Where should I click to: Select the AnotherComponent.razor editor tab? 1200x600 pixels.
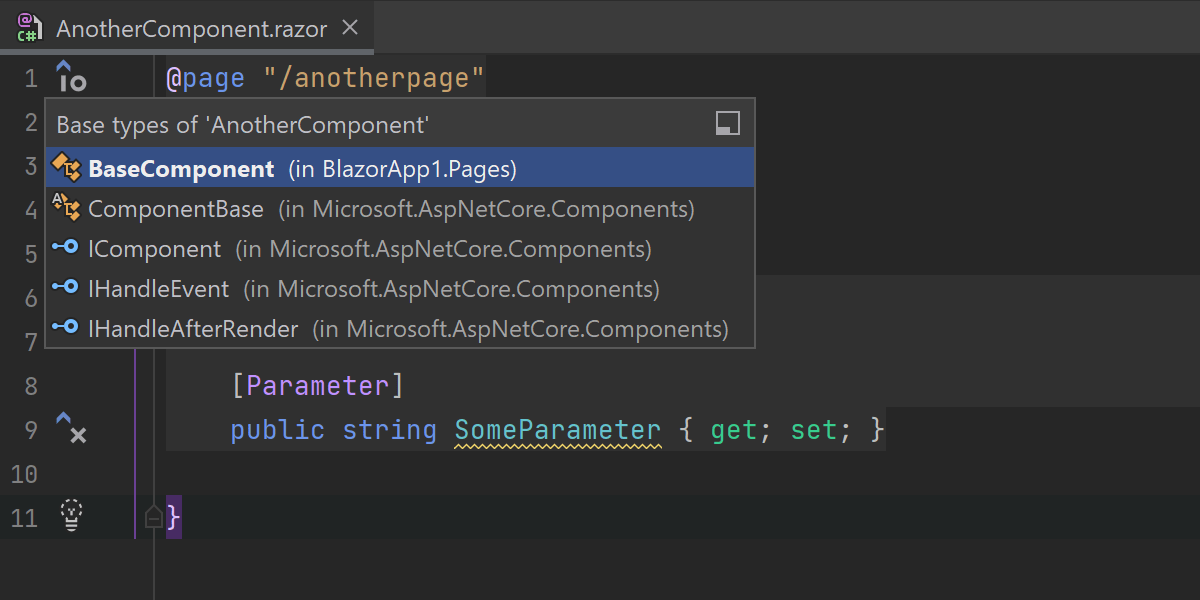click(190, 28)
